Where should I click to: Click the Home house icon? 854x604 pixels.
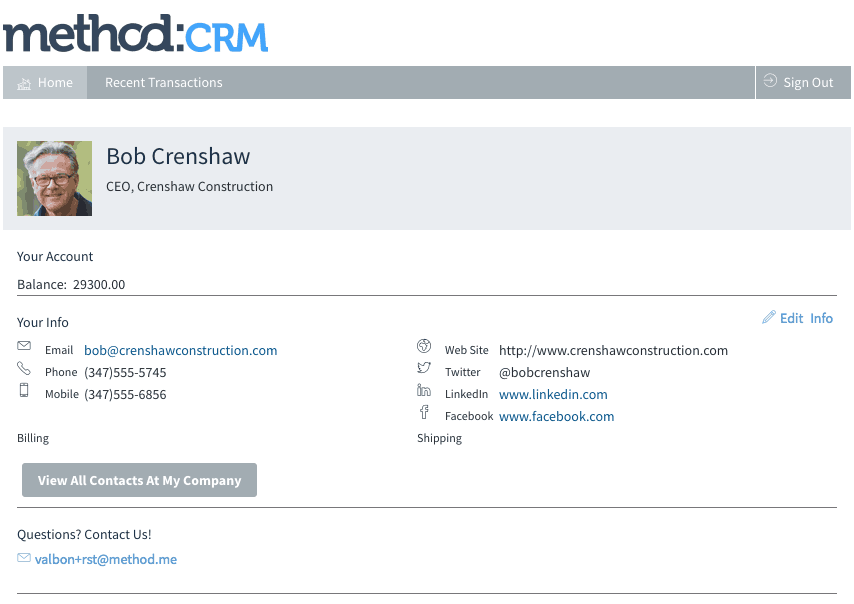pos(24,83)
